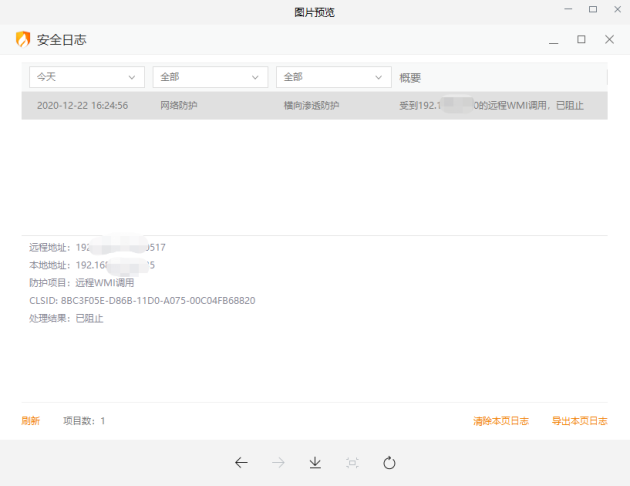This screenshot has width=630, height=486.
Task: Download the image using the download icon
Action: pyautogui.click(x=315, y=463)
